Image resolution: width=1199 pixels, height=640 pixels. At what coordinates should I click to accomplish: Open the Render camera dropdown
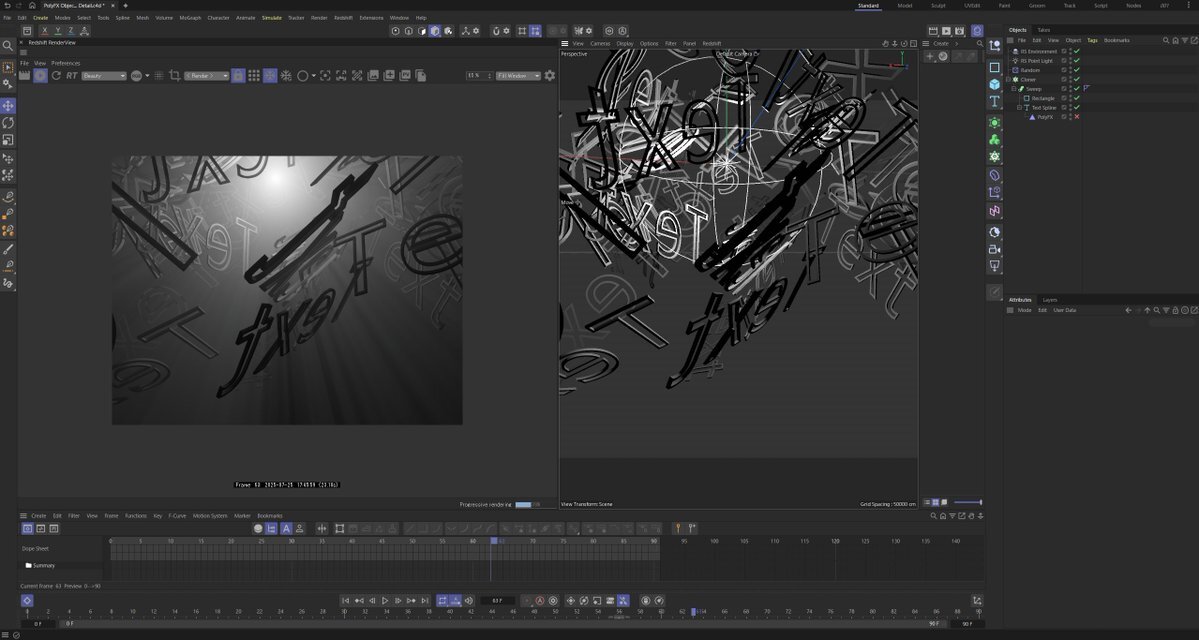click(x=206, y=76)
